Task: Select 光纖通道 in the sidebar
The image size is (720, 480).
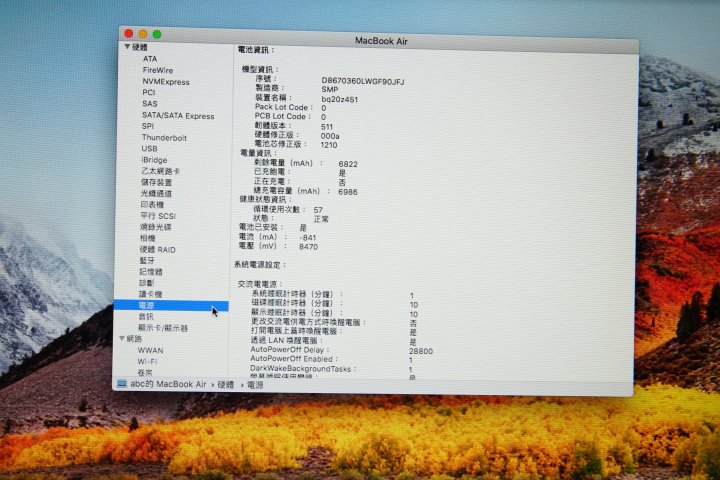Action: coord(156,193)
